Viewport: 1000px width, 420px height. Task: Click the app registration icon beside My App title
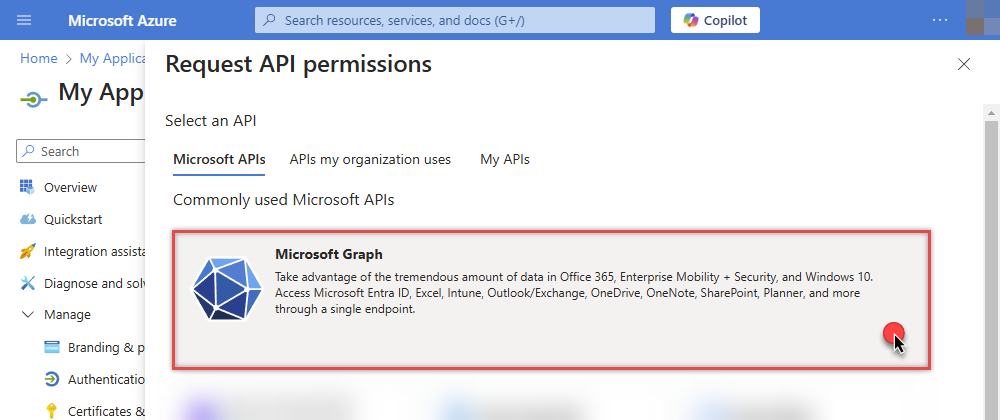tap(34, 99)
